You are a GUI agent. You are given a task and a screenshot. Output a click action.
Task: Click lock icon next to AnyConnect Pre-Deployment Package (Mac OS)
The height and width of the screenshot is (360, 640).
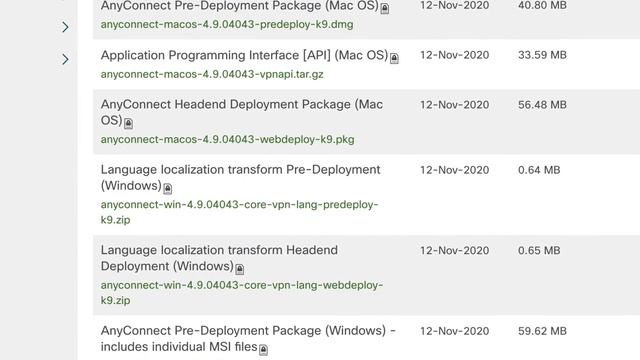click(384, 8)
